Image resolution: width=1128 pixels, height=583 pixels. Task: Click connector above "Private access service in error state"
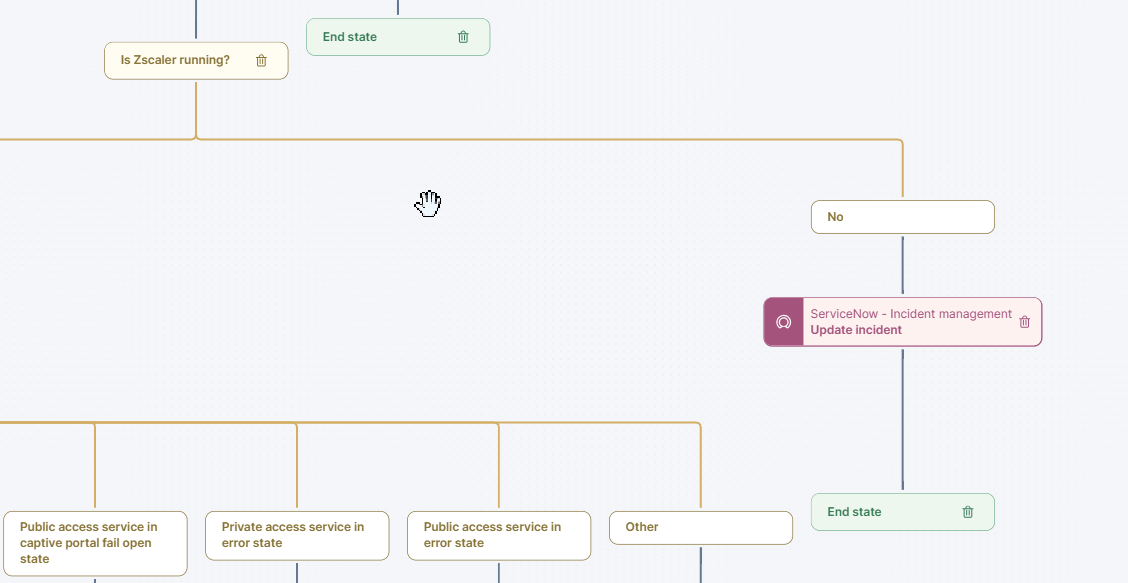coord(297,470)
